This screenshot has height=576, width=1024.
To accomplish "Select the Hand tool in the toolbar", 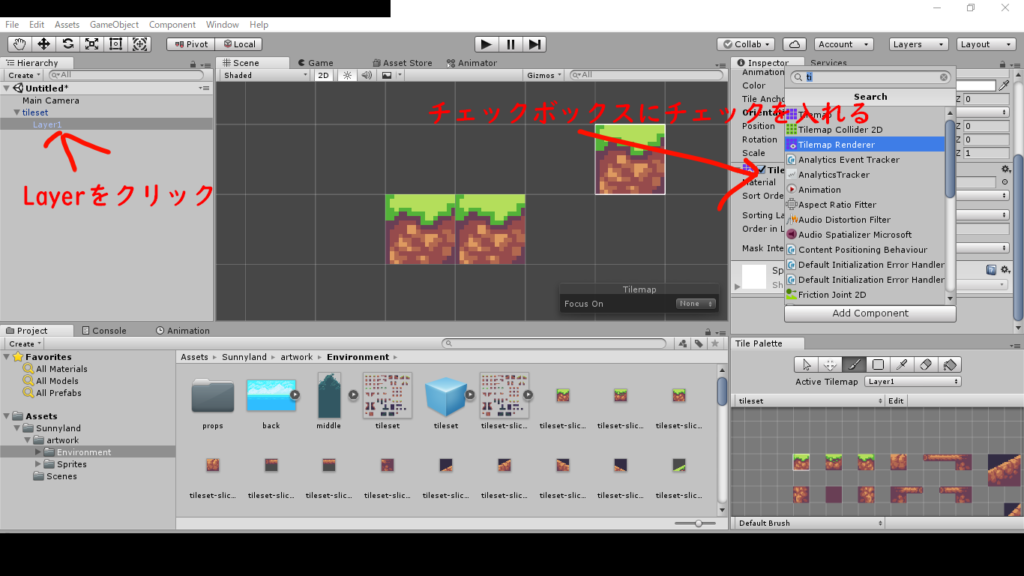I will [x=20, y=44].
